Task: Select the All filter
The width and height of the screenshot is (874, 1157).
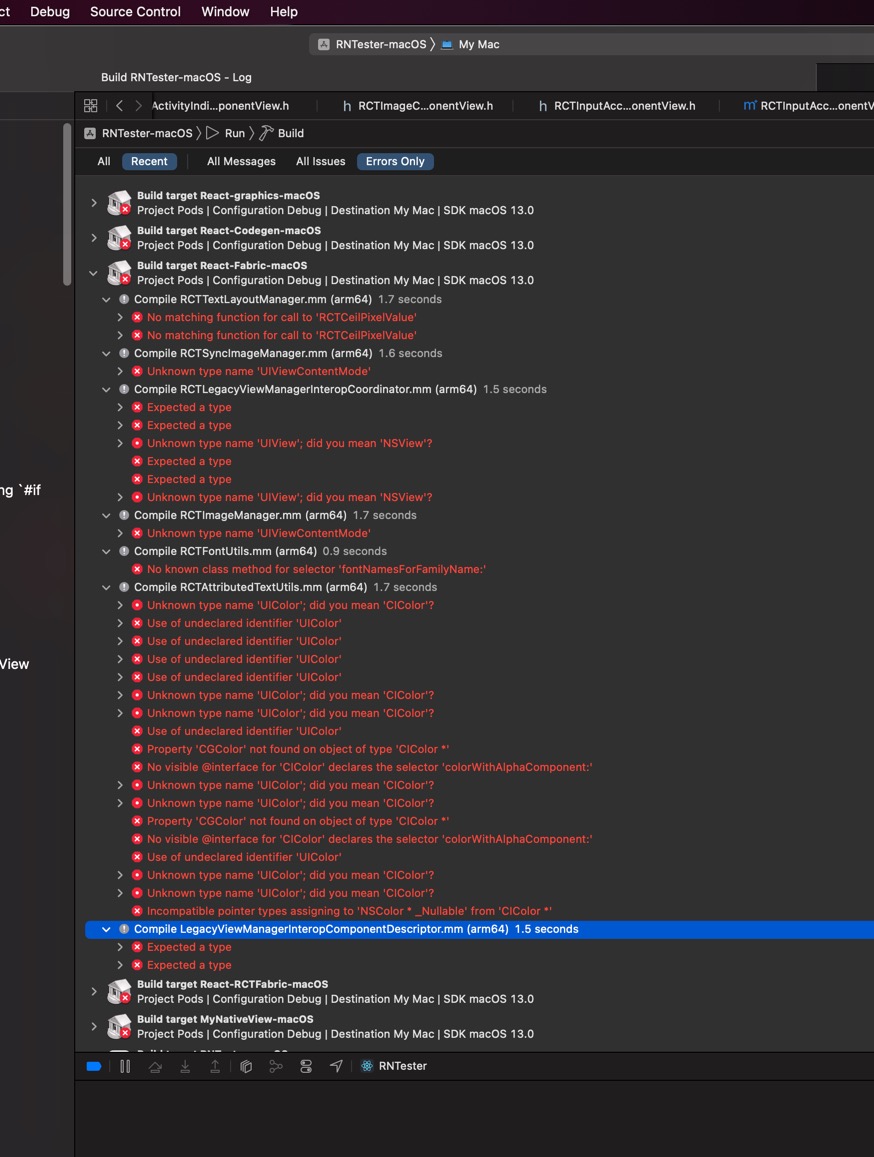Action: (x=104, y=162)
